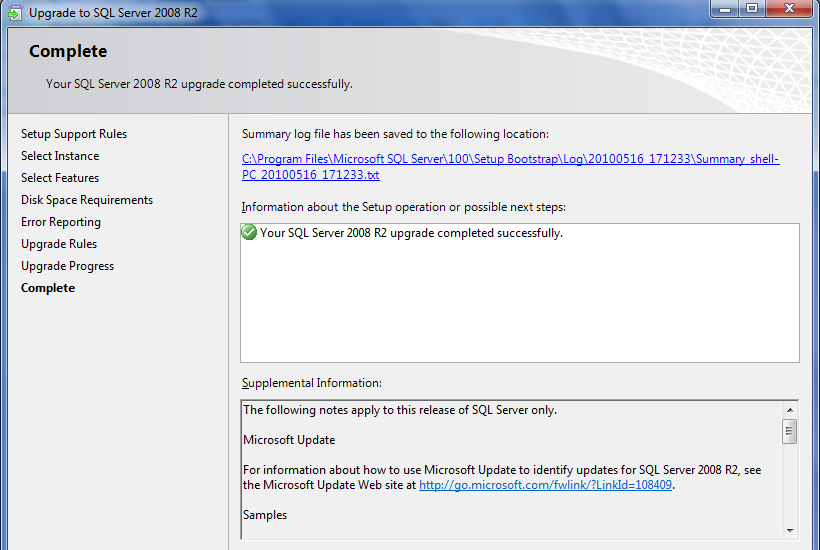Screen dimensions: 820x550
Task: Click the Complete page heading
Action: tap(68, 51)
